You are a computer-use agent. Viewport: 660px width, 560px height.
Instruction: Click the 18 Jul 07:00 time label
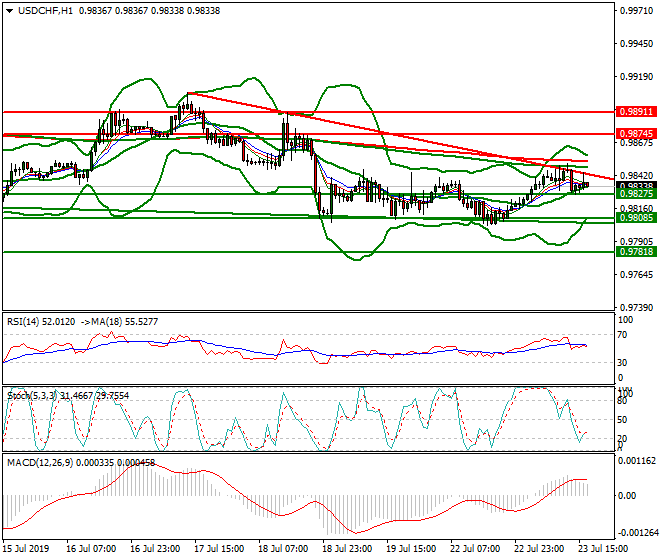283,549
